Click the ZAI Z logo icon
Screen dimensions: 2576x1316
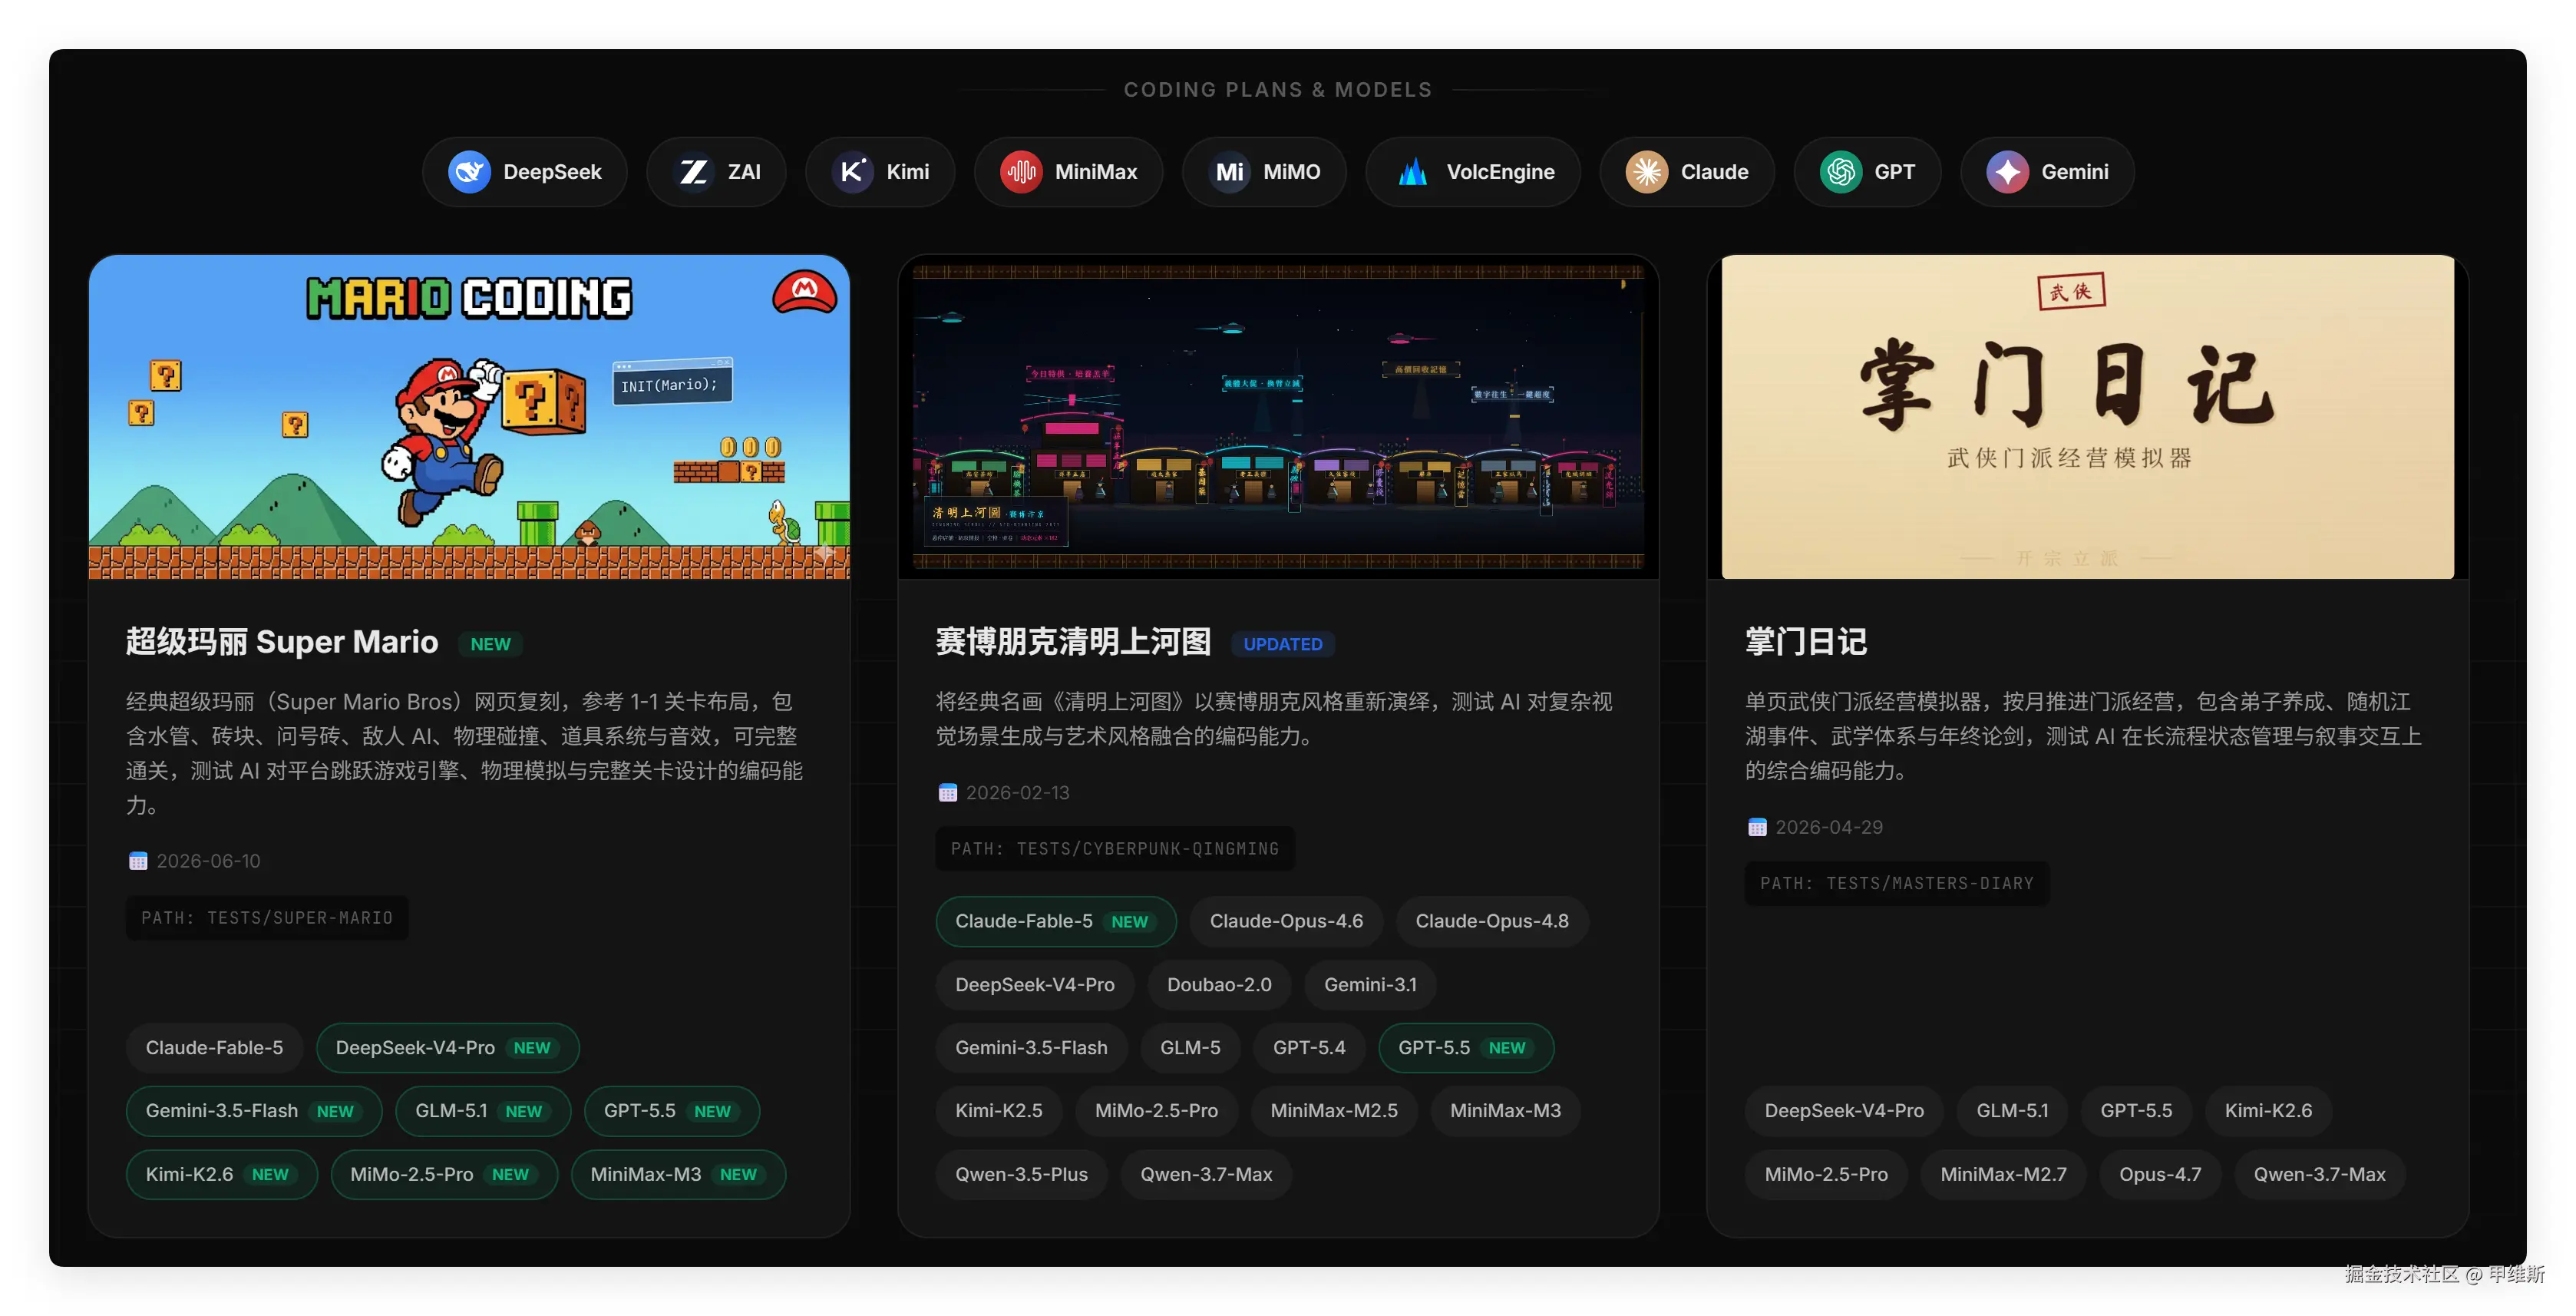click(694, 172)
